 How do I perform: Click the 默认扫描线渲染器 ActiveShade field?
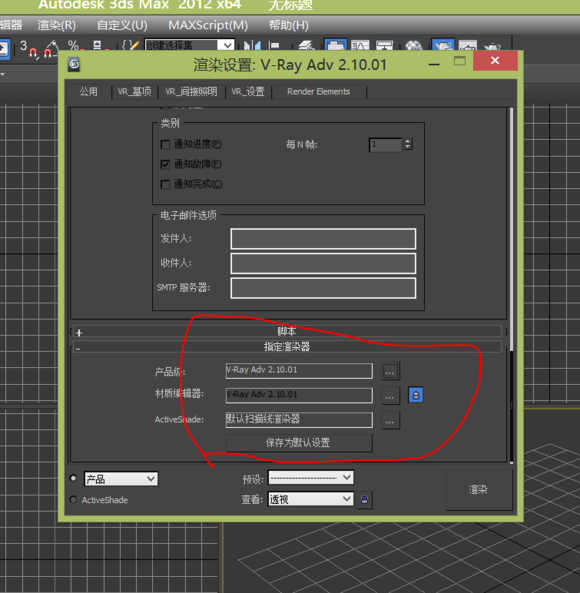(x=299, y=420)
